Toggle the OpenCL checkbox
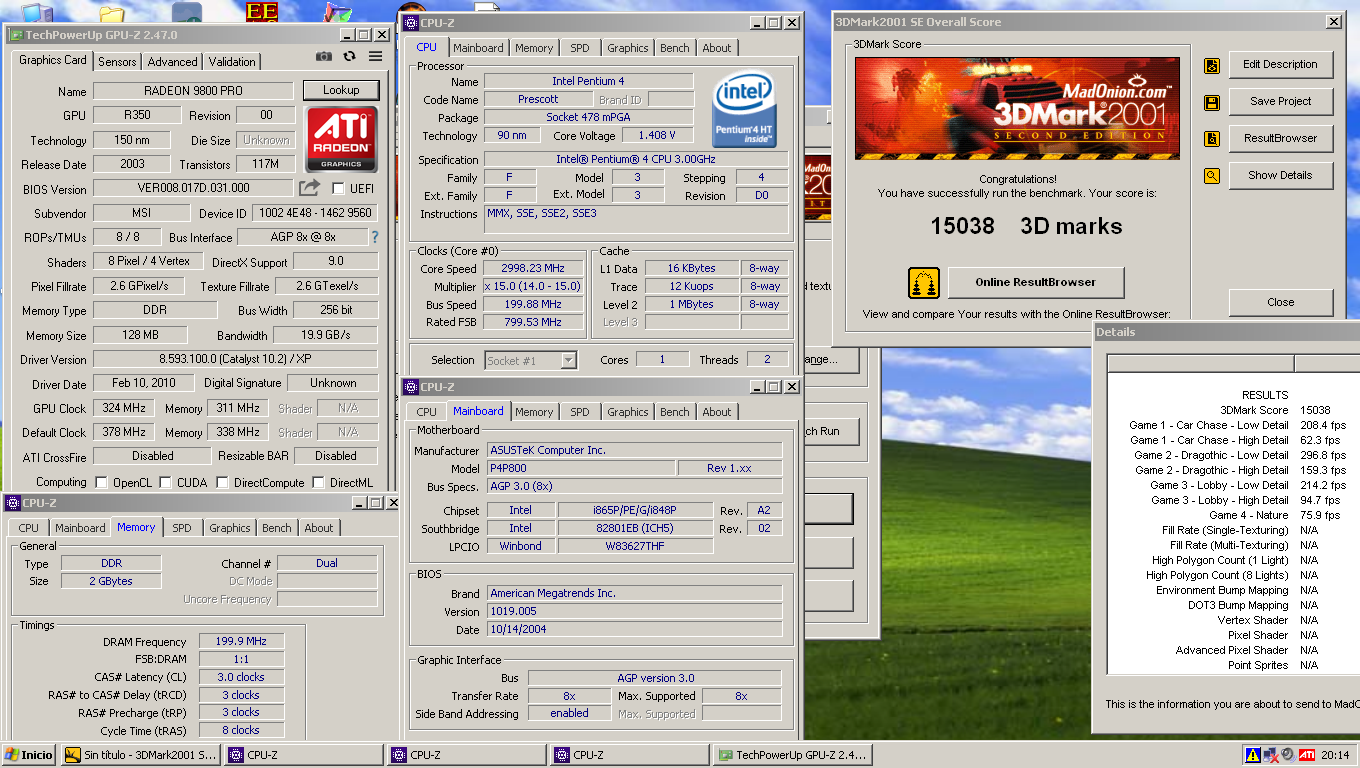 tap(101, 483)
